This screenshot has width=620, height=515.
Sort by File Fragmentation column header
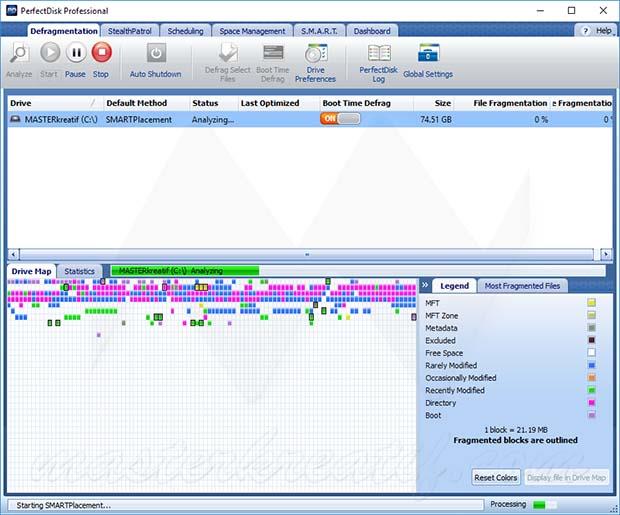coord(502,103)
